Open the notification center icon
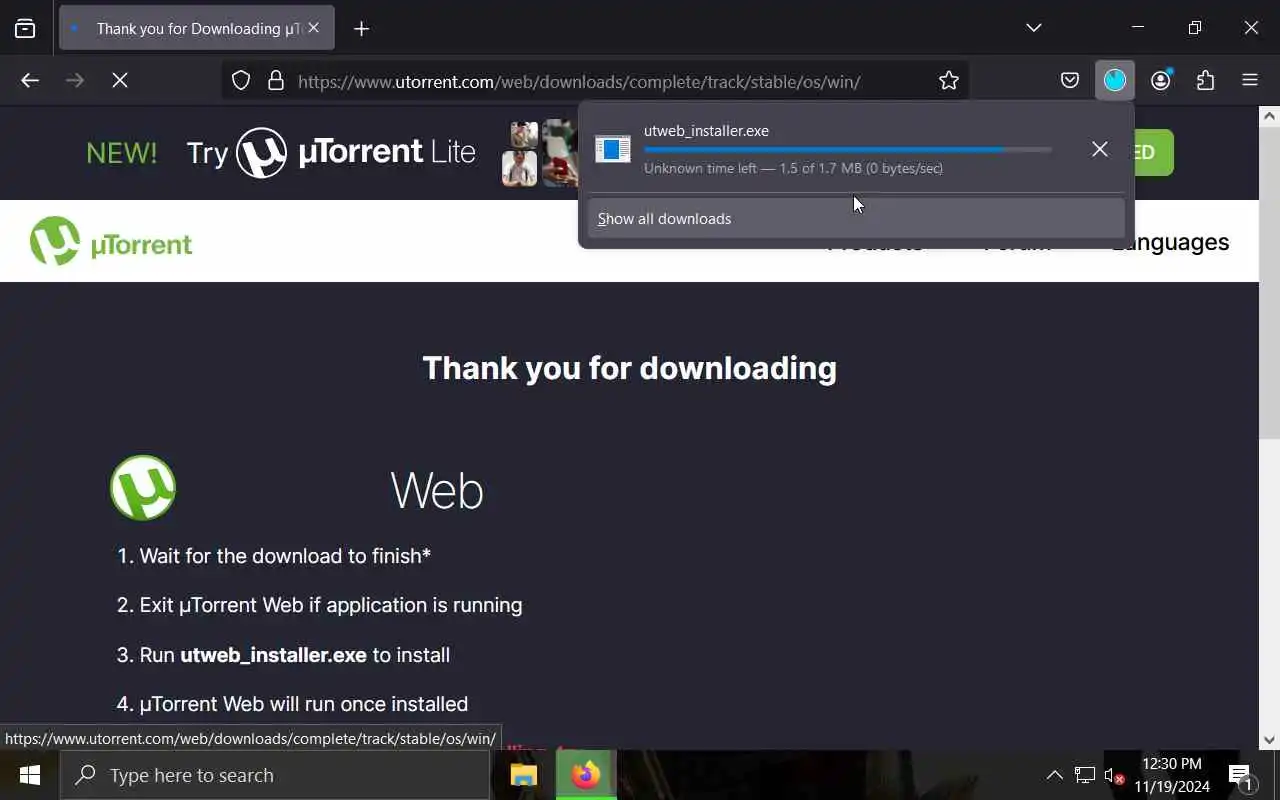The width and height of the screenshot is (1280, 800). [1241, 775]
